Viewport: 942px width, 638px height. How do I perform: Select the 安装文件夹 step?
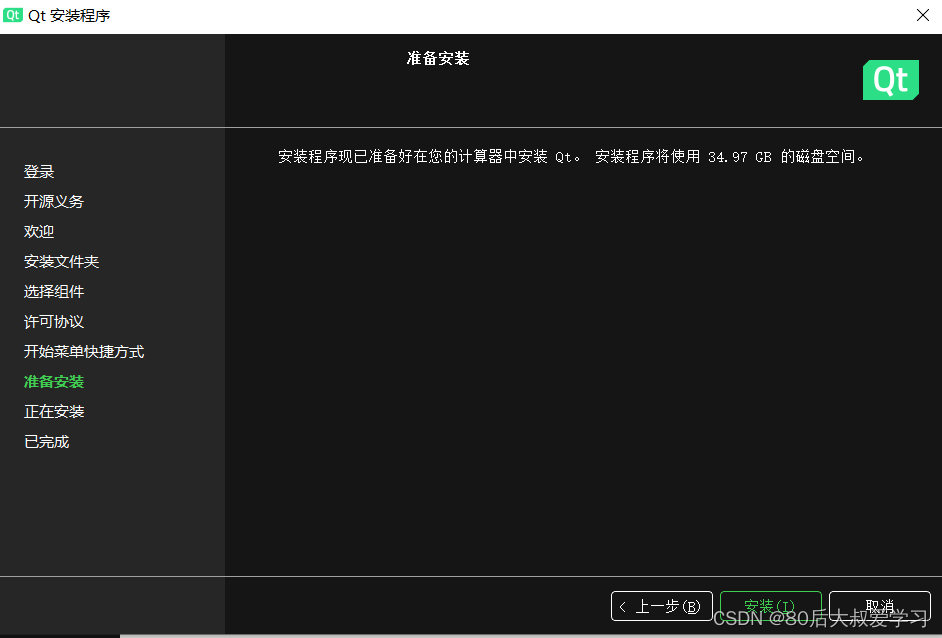click(x=61, y=261)
